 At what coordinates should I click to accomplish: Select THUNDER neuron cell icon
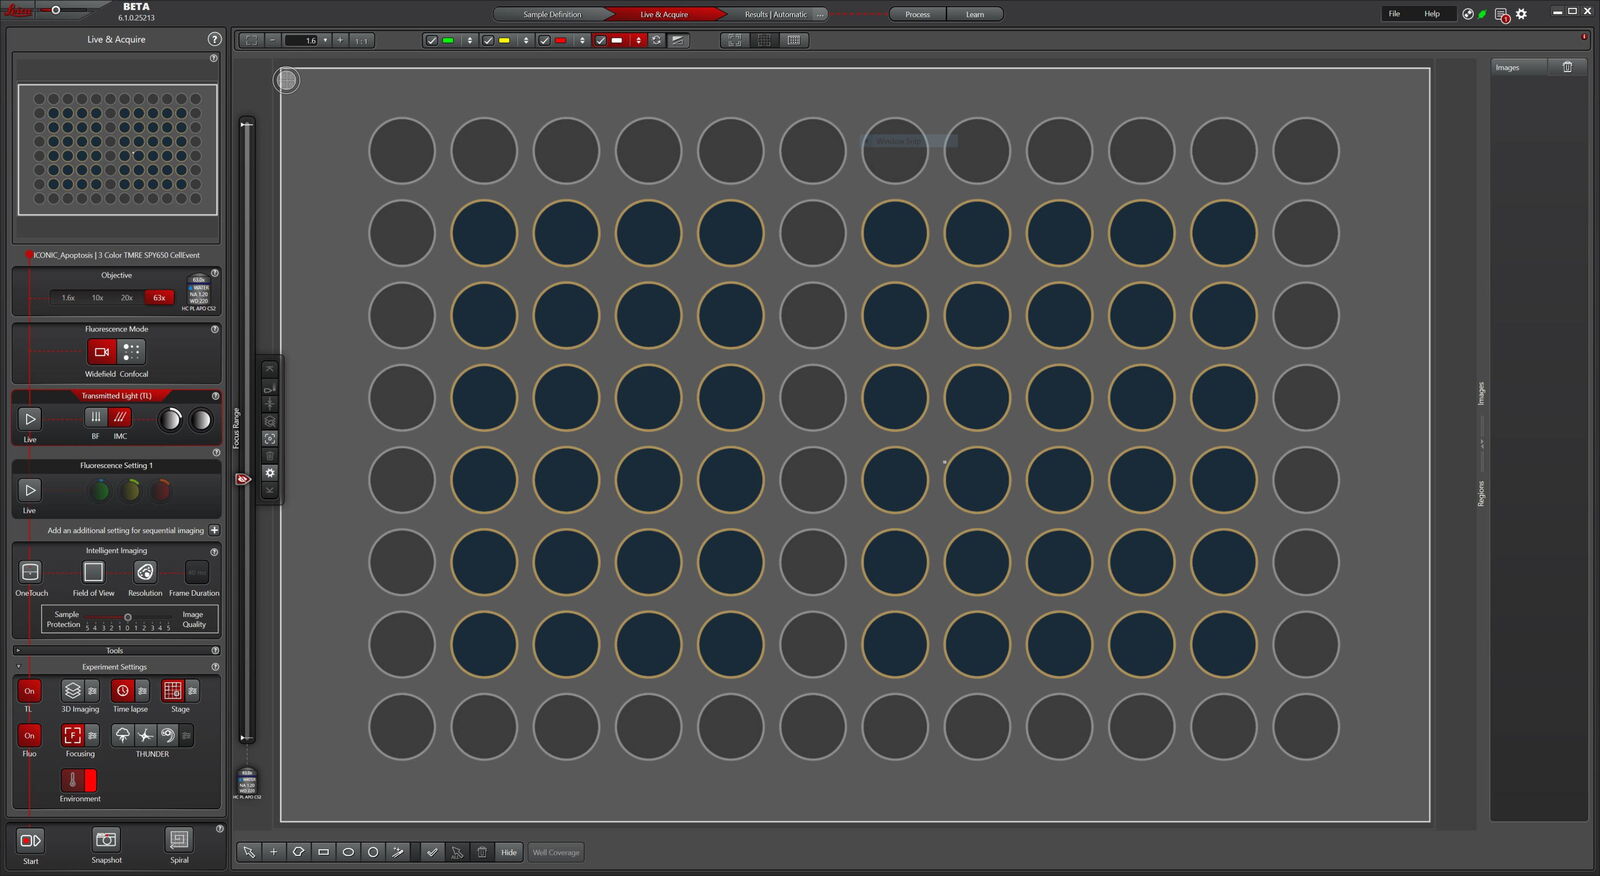[x=145, y=735]
